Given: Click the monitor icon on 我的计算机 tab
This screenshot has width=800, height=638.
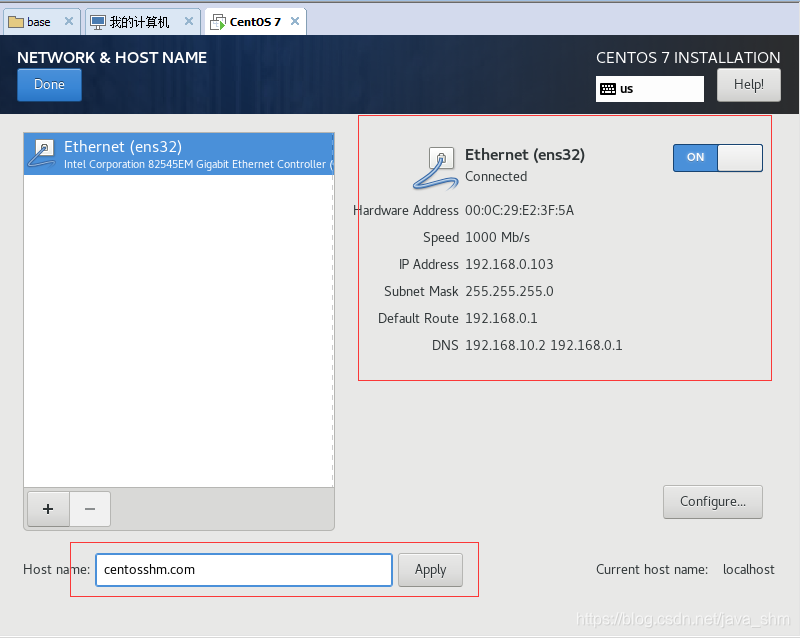Looking at the screenshot, I should (x=97, y=22).
